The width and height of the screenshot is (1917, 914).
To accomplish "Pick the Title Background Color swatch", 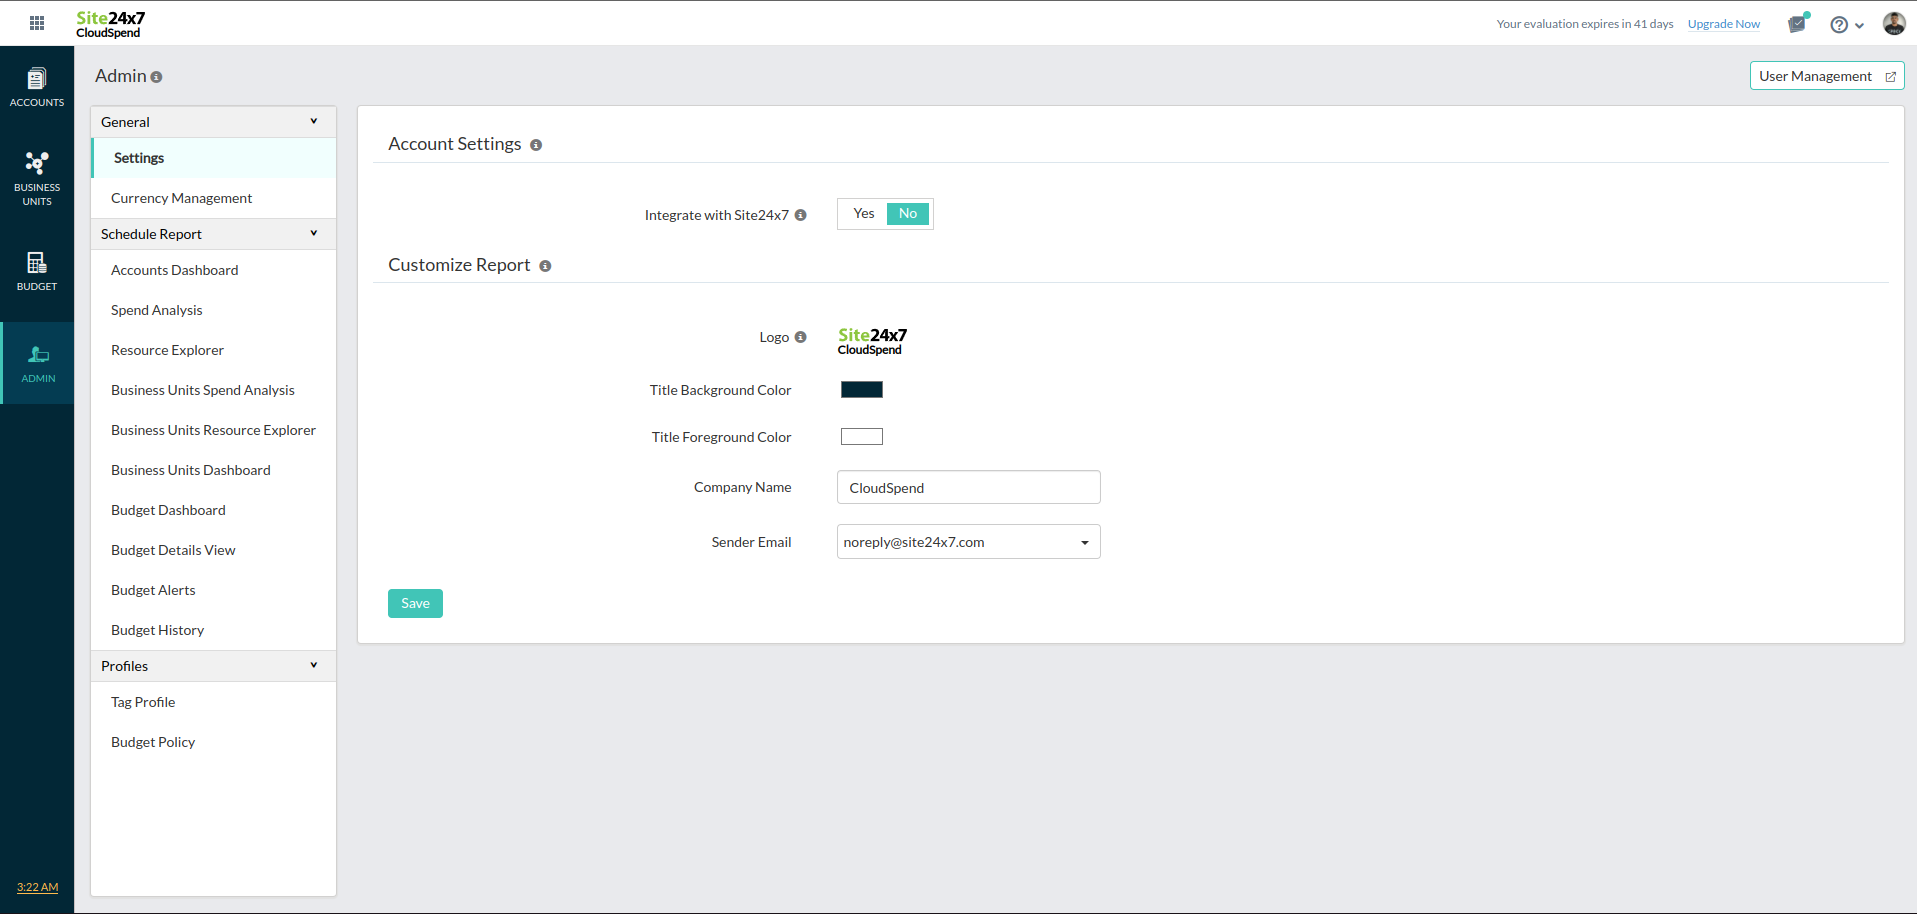I will coord(862,390).
